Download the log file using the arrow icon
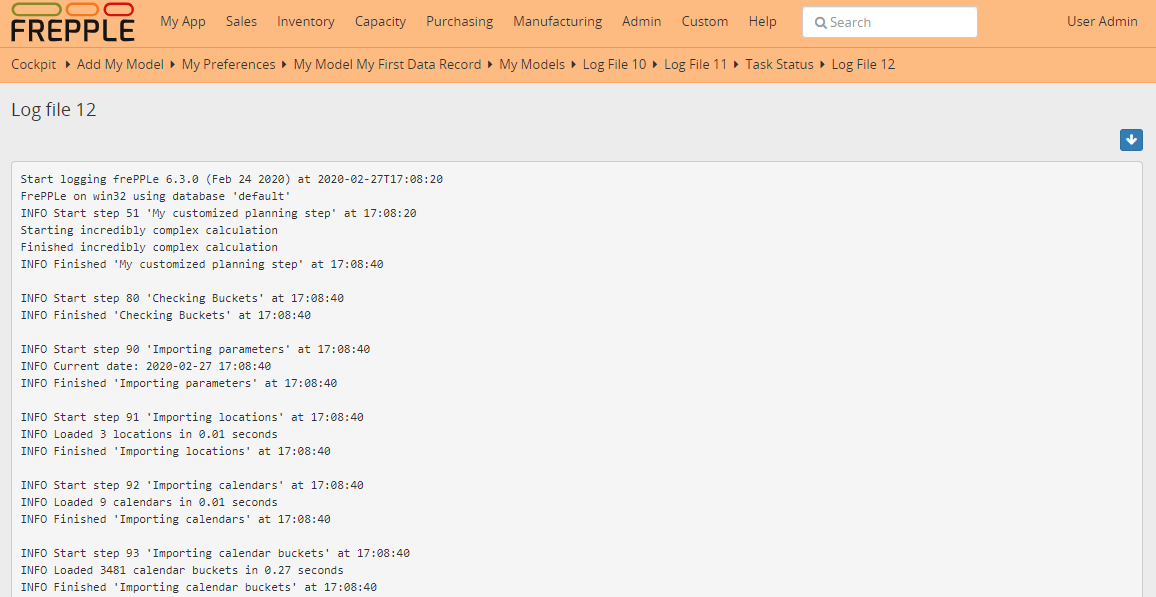This screenshot has height=597, width=1156. pos(1131,140)
